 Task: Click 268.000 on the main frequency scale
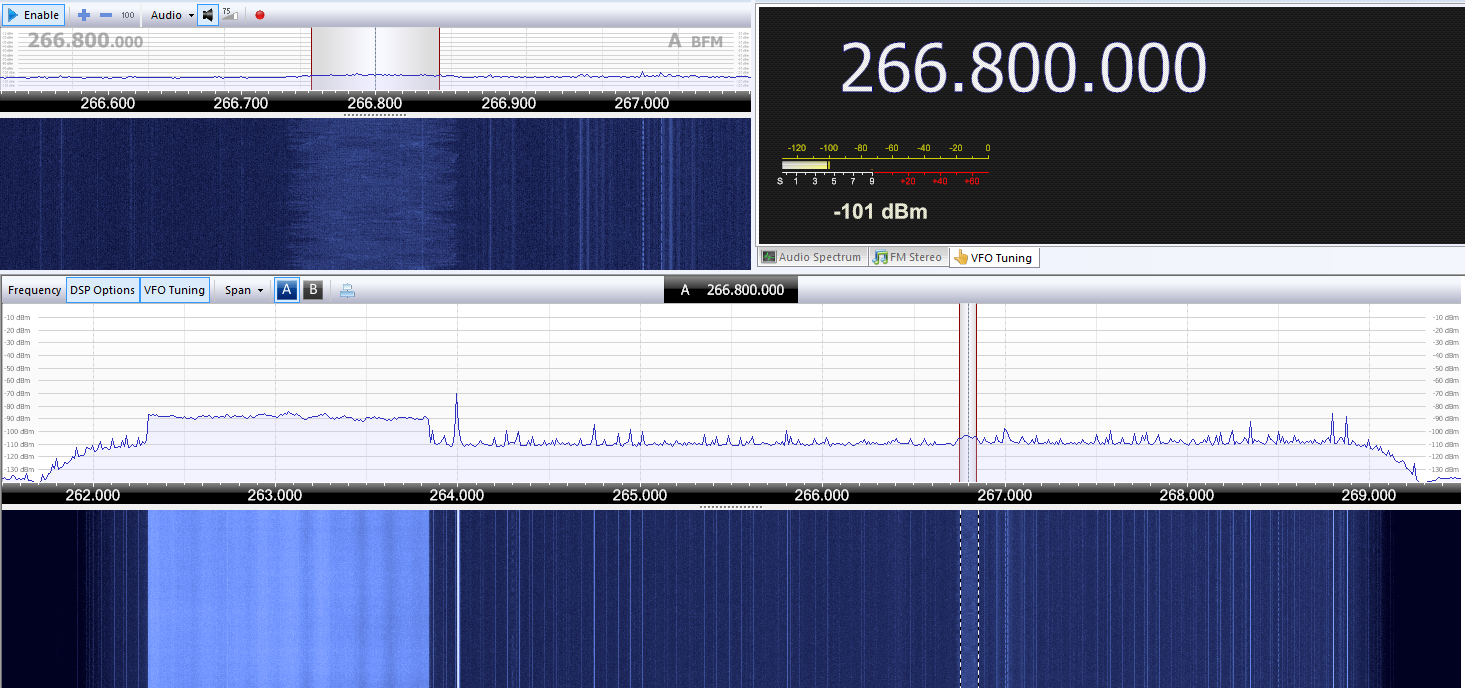(1187, 495)
